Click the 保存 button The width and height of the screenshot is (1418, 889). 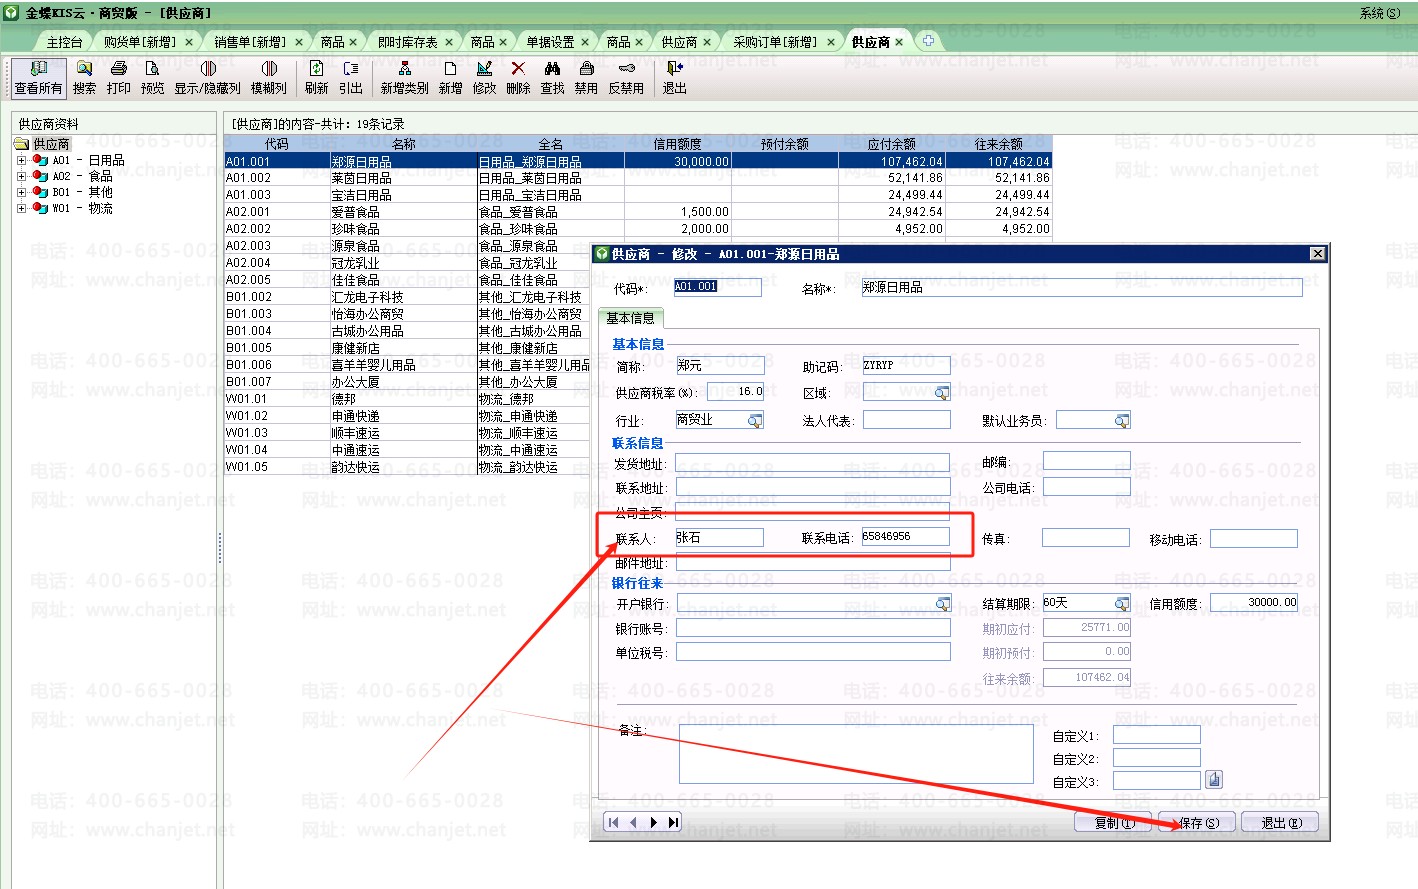tap(1197, 823)
